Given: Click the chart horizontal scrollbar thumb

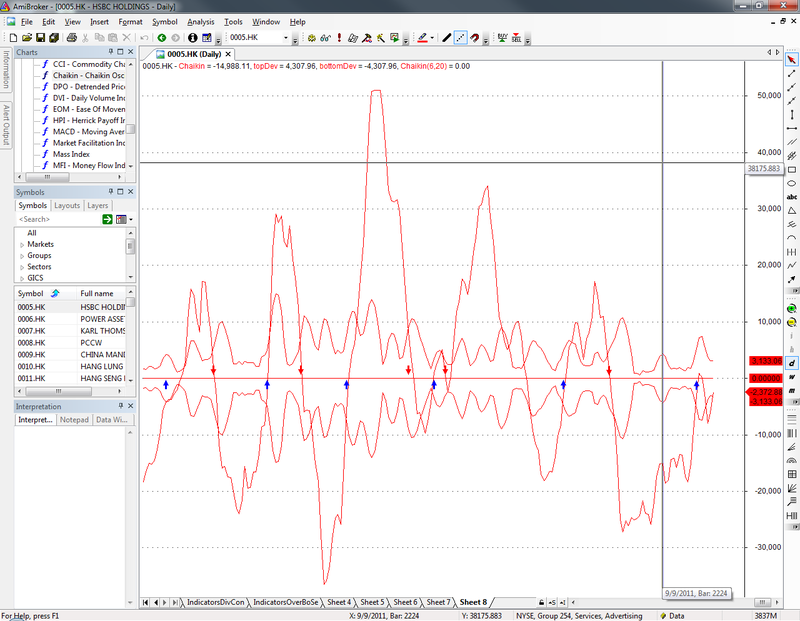Looking at the screenshot, I should (762, 603).
